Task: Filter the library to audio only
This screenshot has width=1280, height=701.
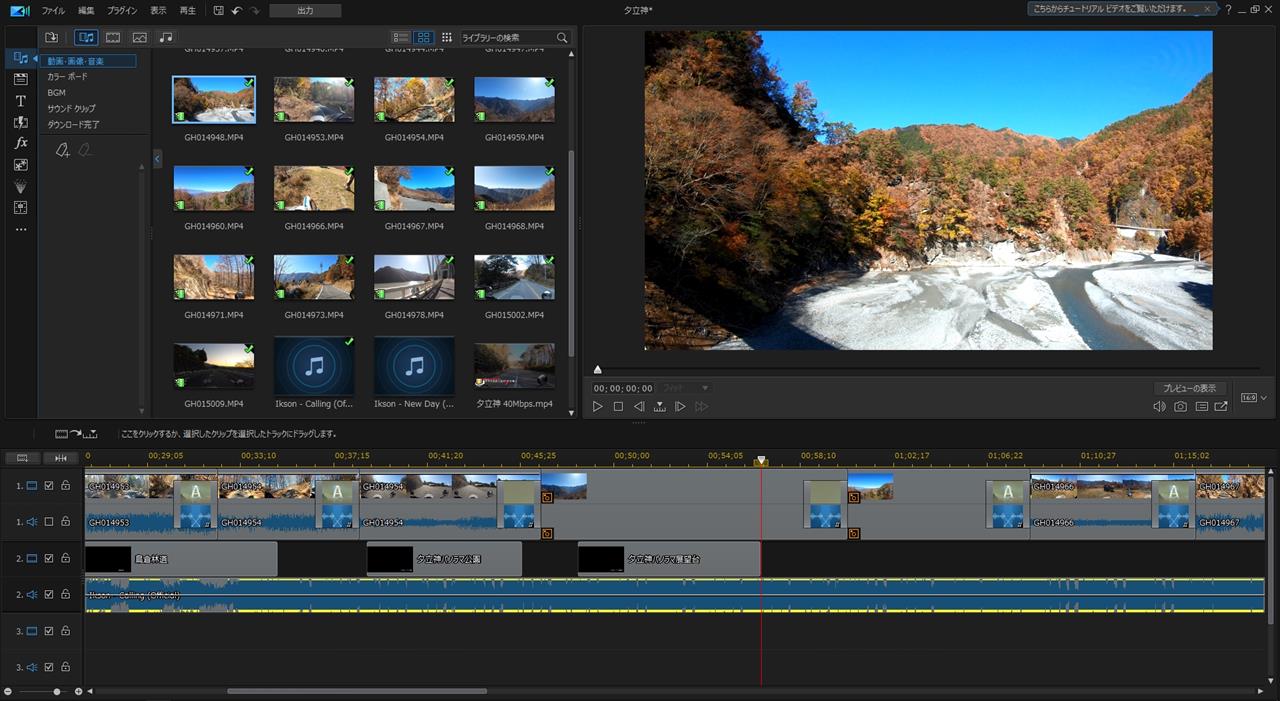Action: click(x=166, y=37)
